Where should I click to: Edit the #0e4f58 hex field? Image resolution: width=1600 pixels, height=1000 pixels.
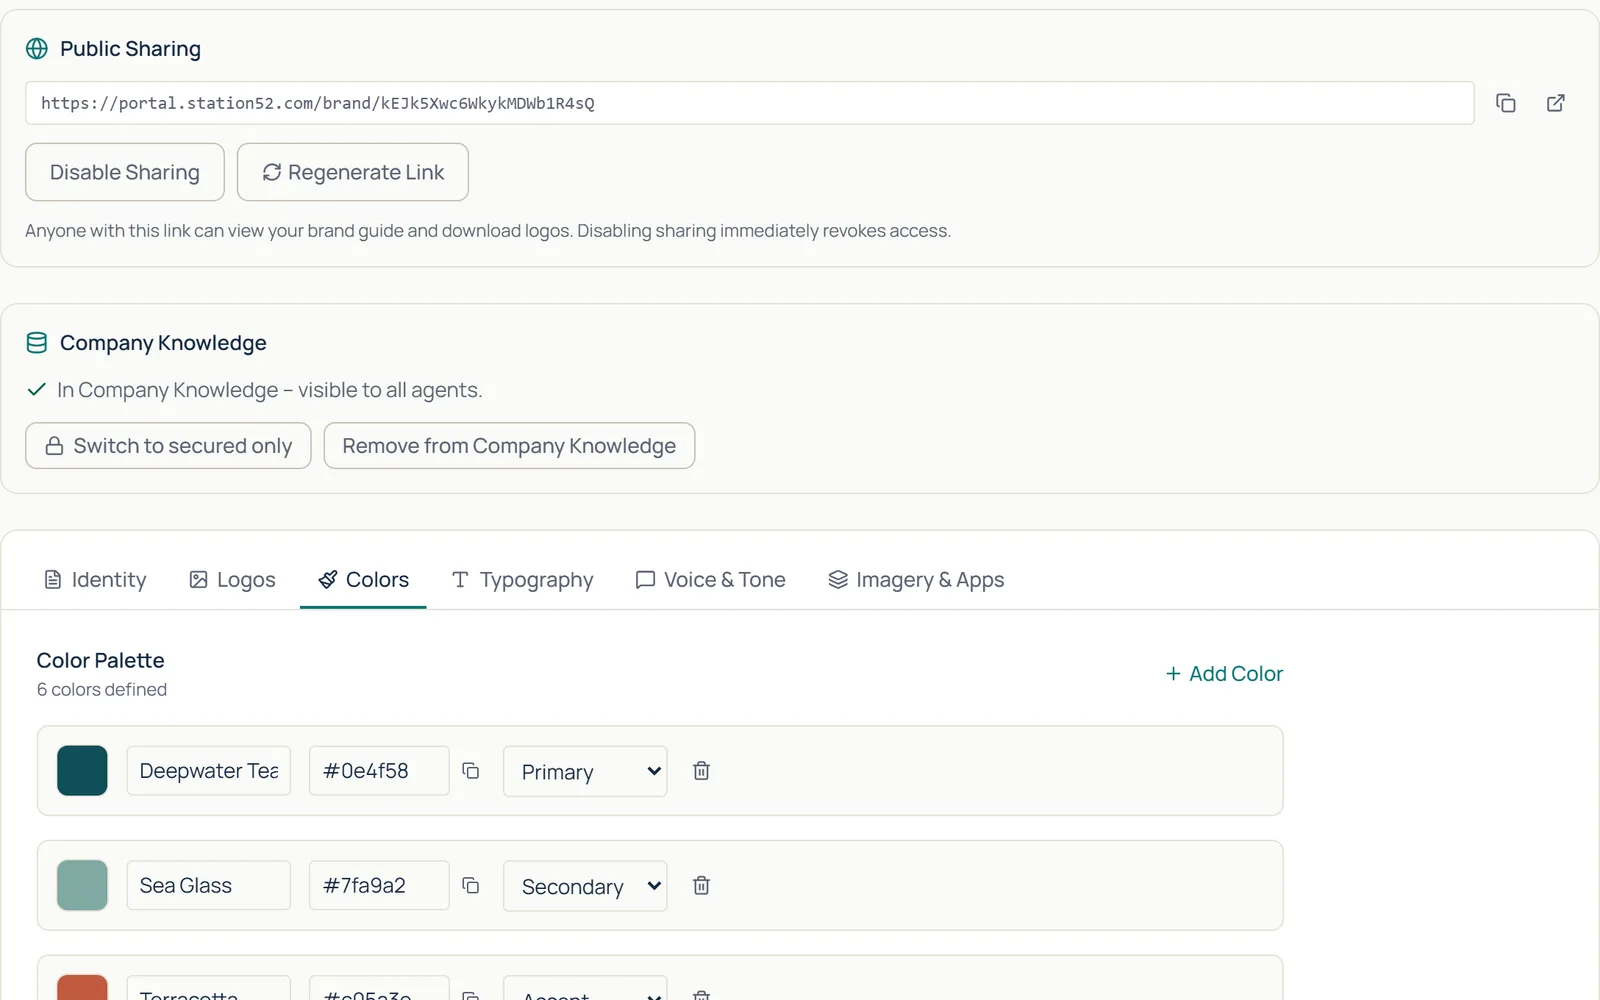pyautogui.click(x=379, y=771)
